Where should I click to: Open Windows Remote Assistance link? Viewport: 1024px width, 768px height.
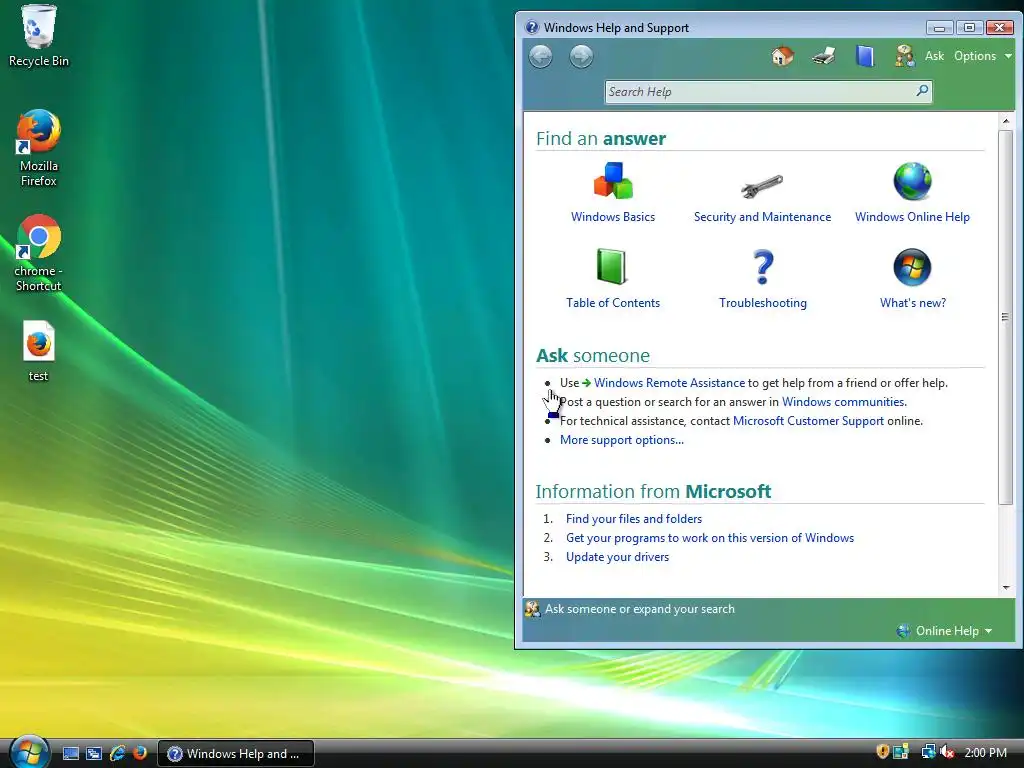(x=669, y=383)
